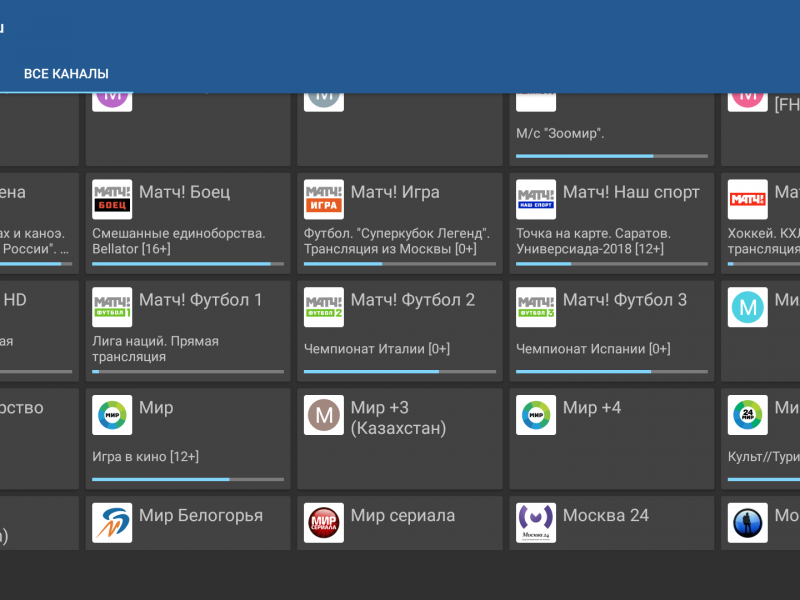Click the blue silhouette channel logo in bottom row
800x600 pixels.
pyautogui.click(x=747, y=523)
